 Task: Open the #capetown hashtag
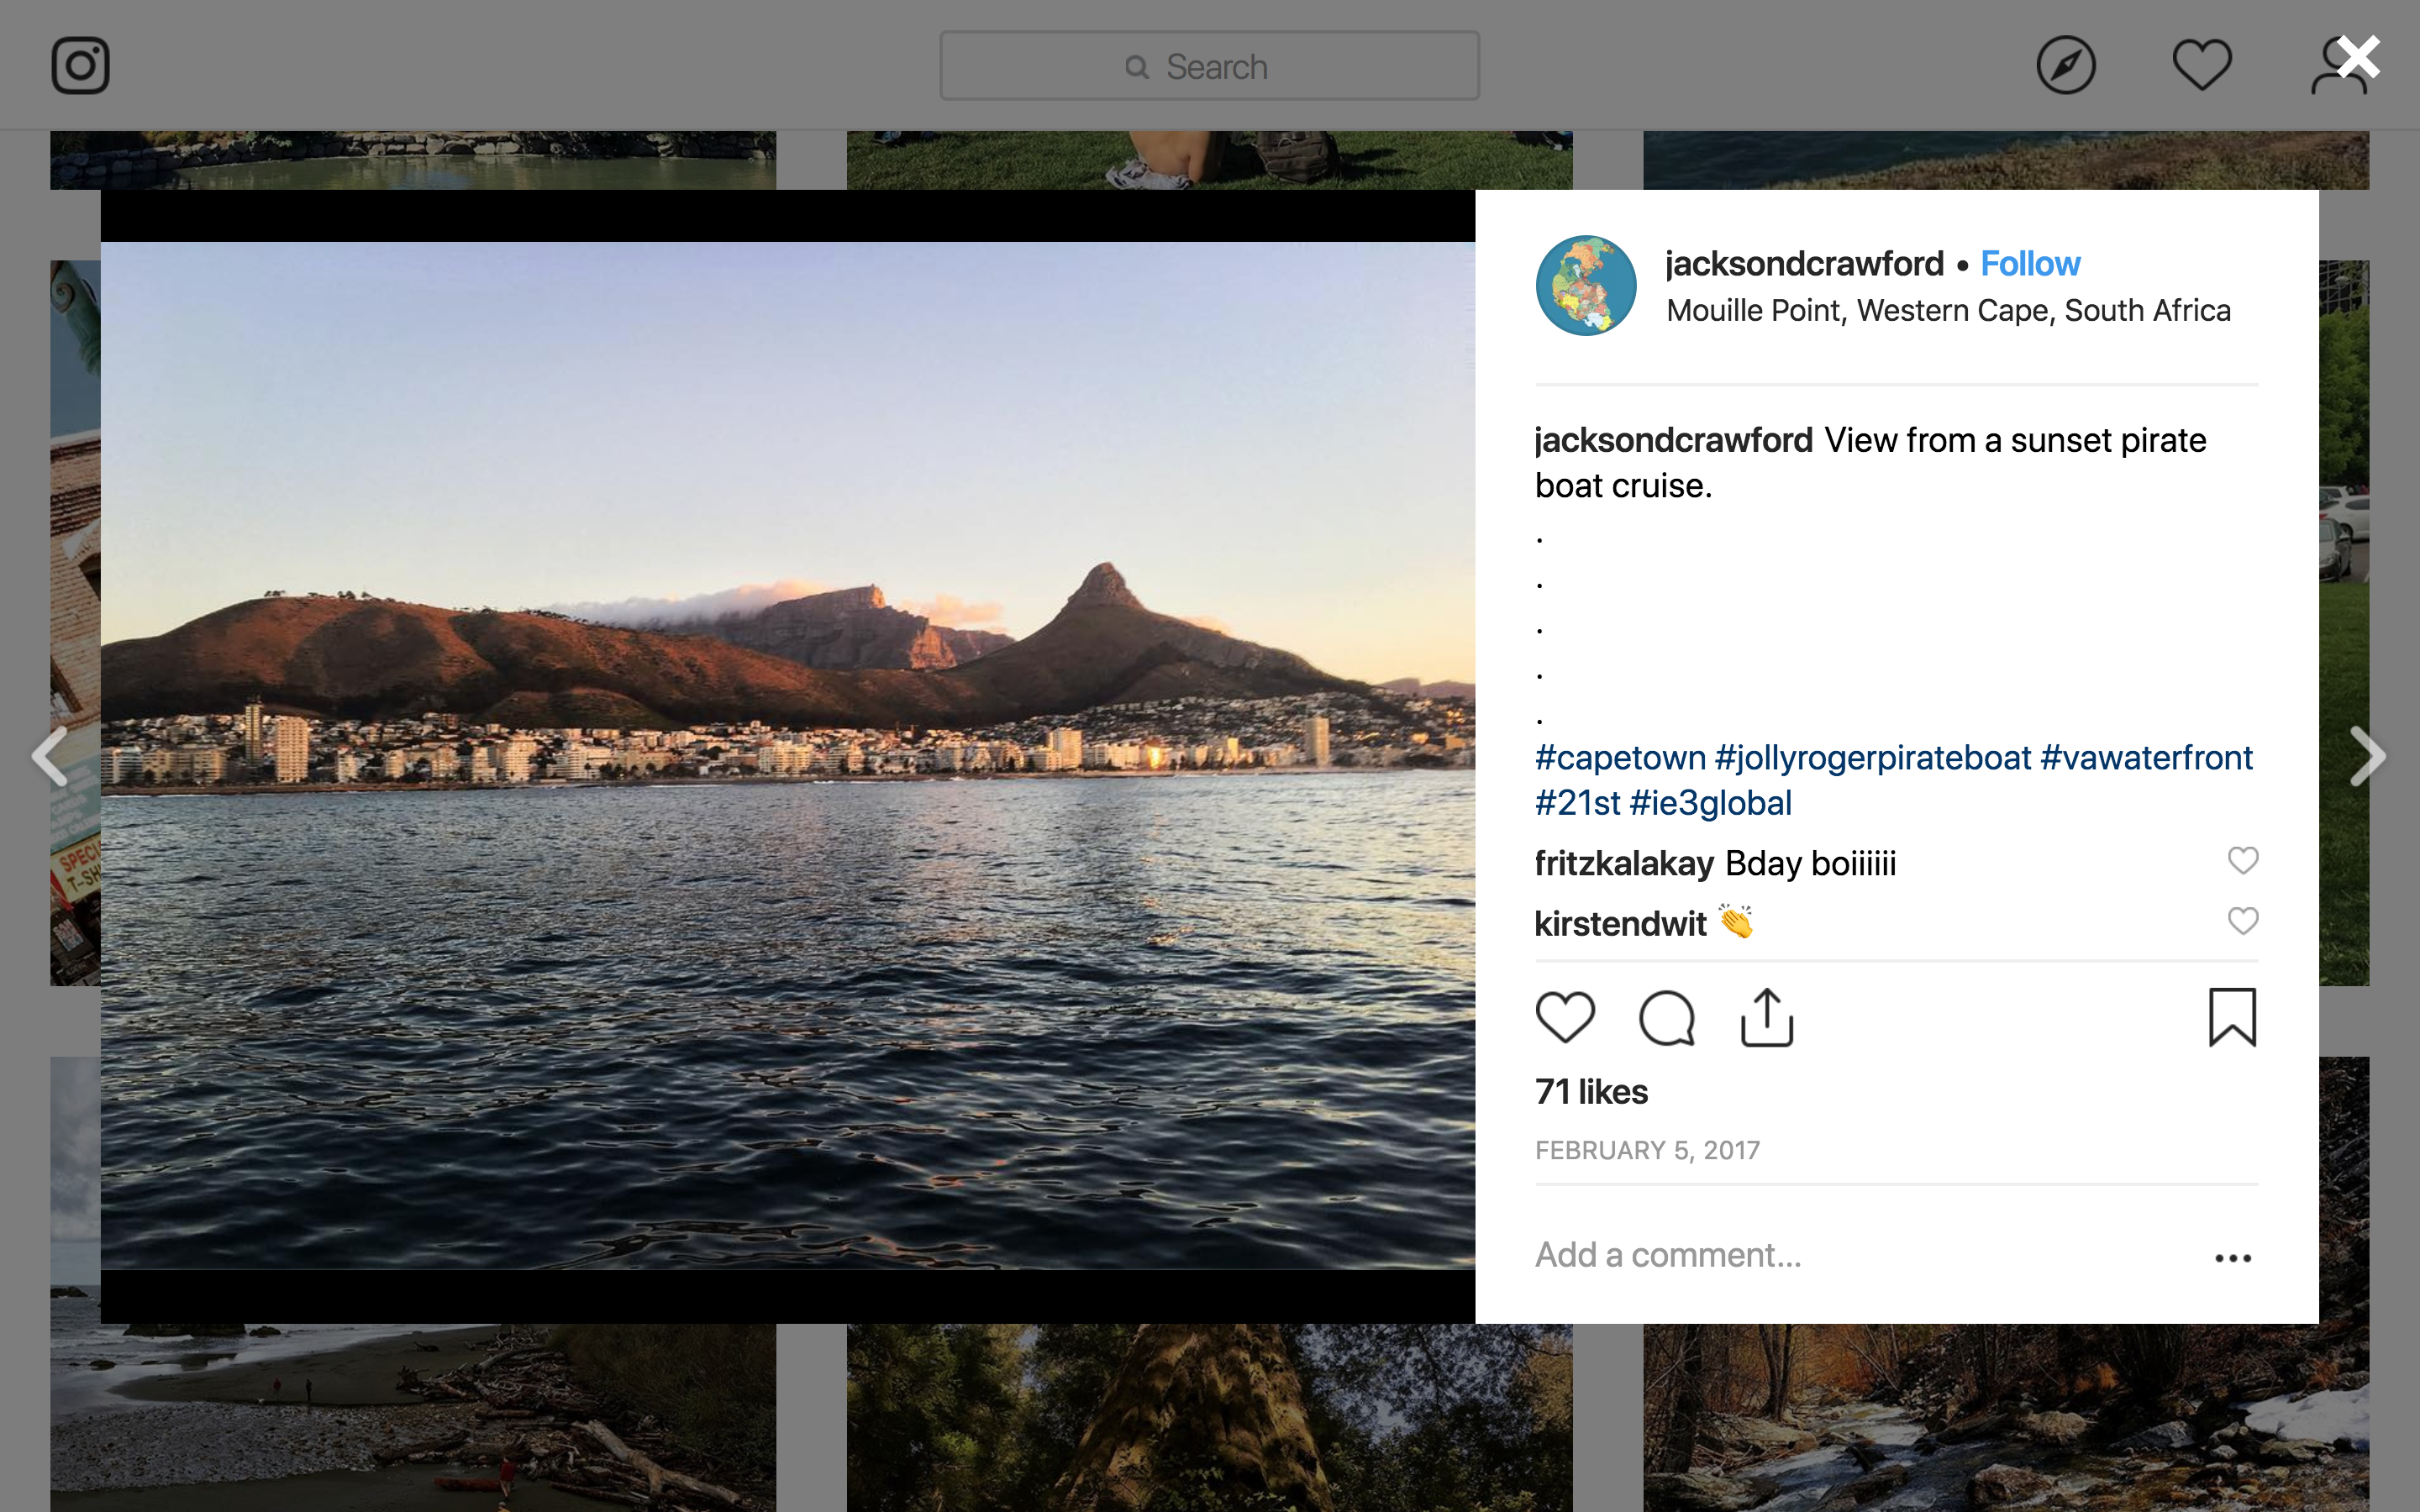tap(1620, 758)
